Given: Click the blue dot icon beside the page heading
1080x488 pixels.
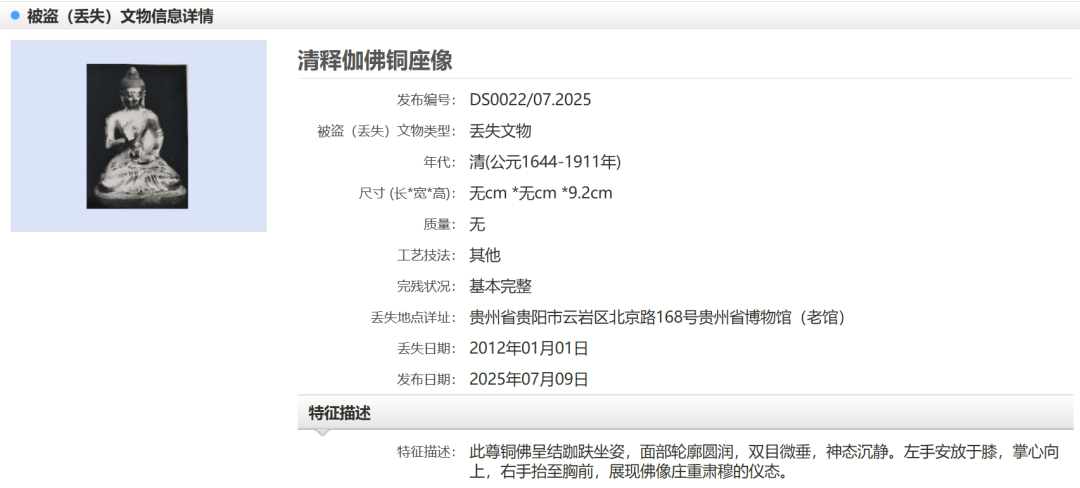Looking at the screenshot, I should coord(15,15).
